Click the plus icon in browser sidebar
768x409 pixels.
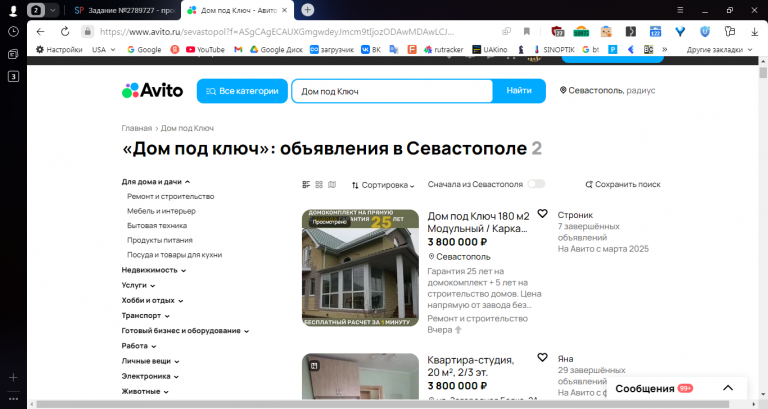click(13, 377)
